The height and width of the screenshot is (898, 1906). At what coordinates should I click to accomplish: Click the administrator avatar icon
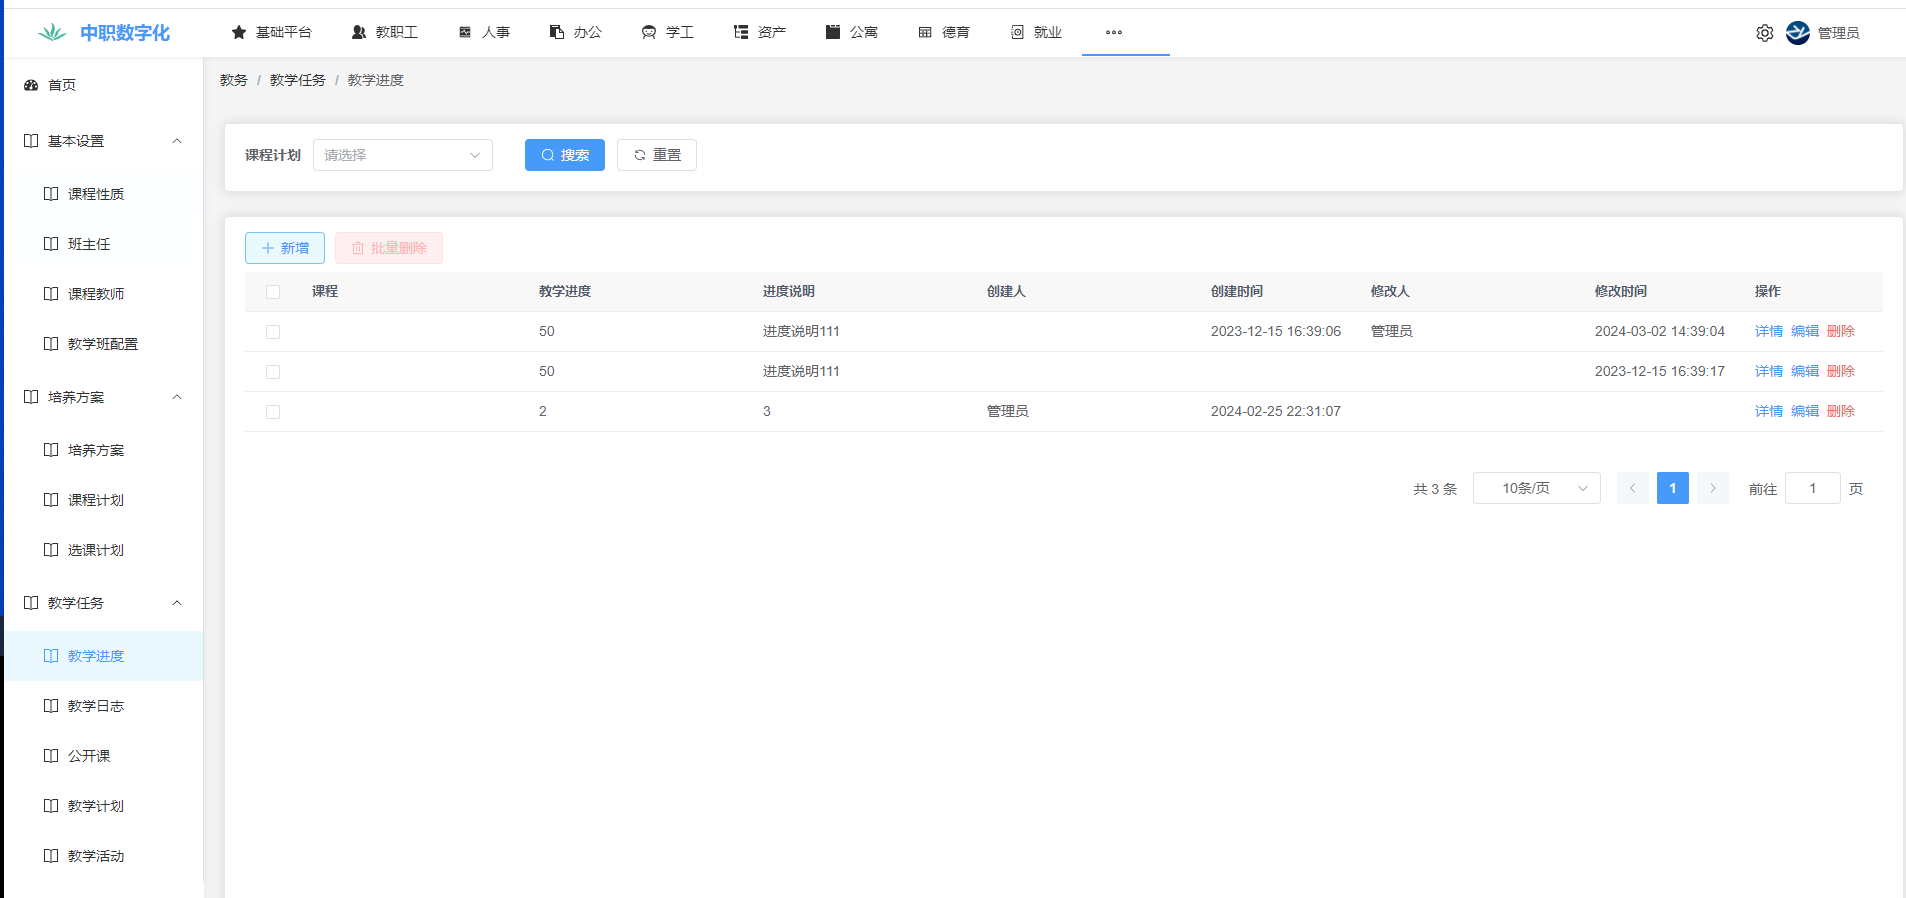[x=1797, y=33]
